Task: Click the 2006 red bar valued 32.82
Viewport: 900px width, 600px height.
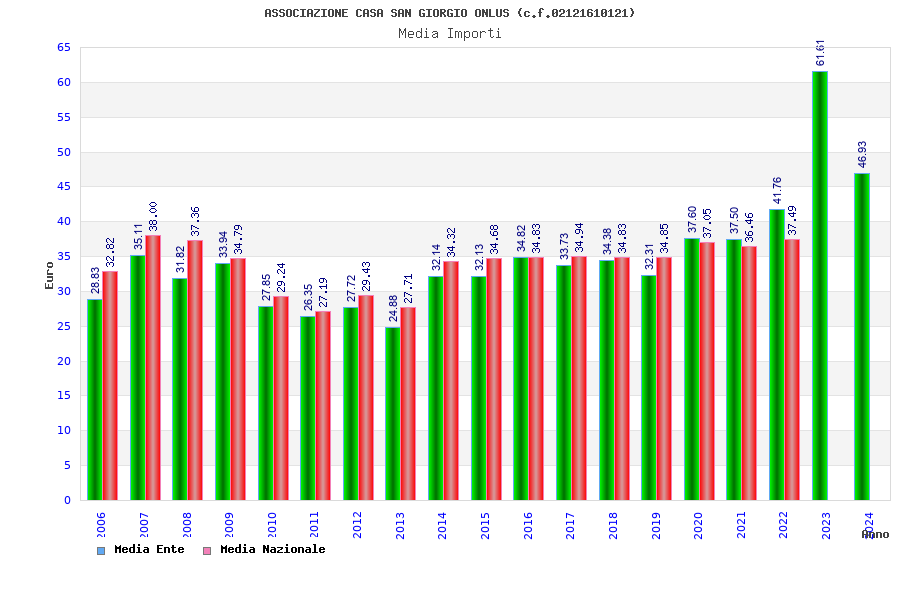Action: (x=110, y=386)
